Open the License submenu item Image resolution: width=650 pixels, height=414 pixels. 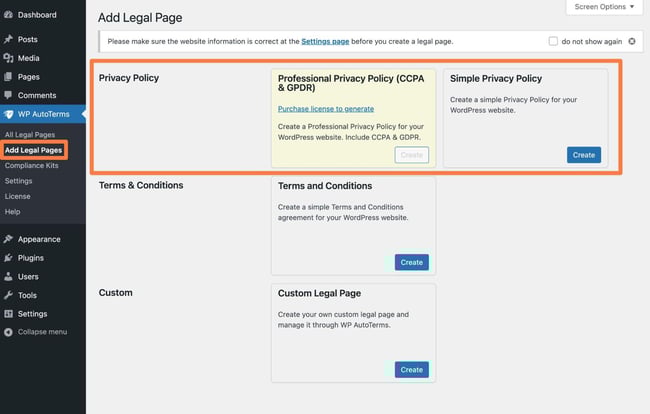tap(17, 196)
